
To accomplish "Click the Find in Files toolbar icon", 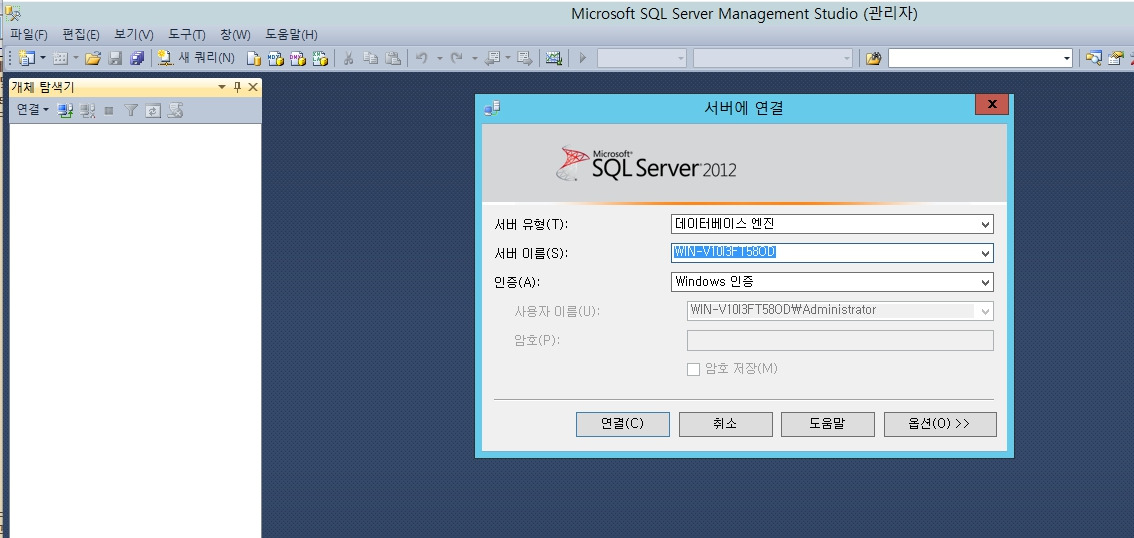I will point(873,58).
